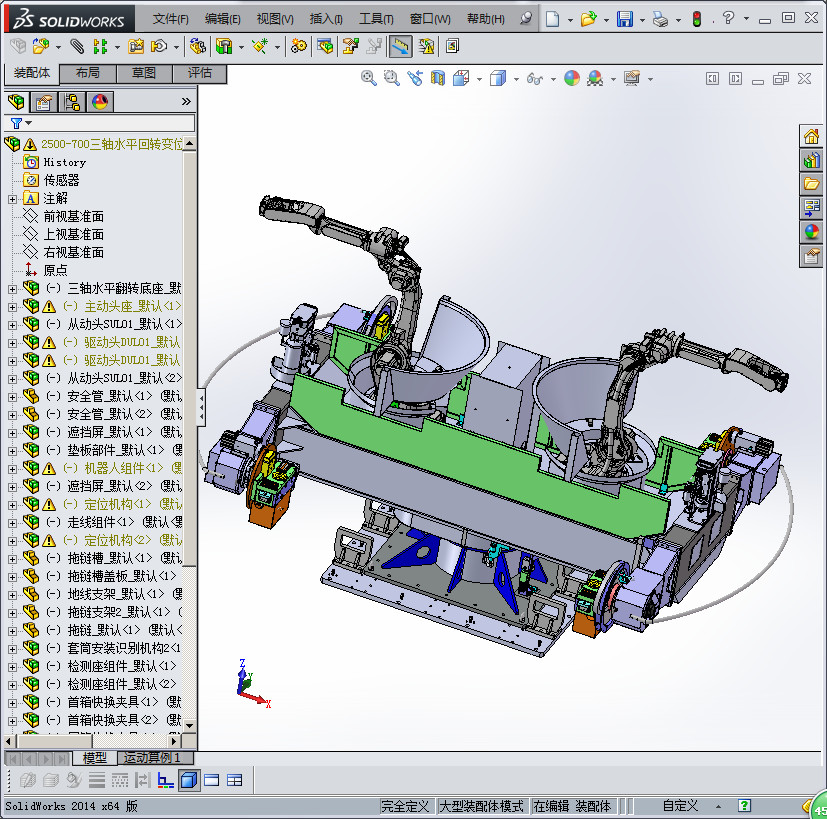Click the Section View icon
This screenshot has height=819, width=827.
coord(437,78)
